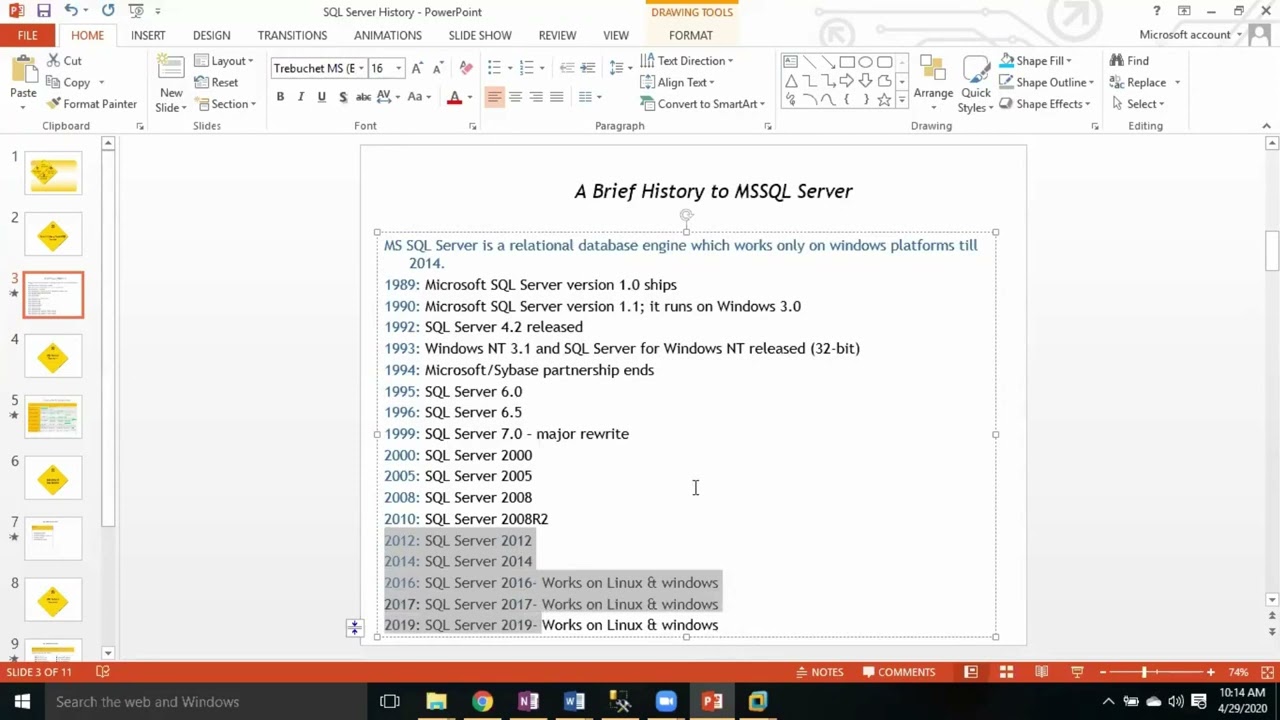Undo the last action
Viewport: 1280px width, 720px height.
[x=71, y=11]
